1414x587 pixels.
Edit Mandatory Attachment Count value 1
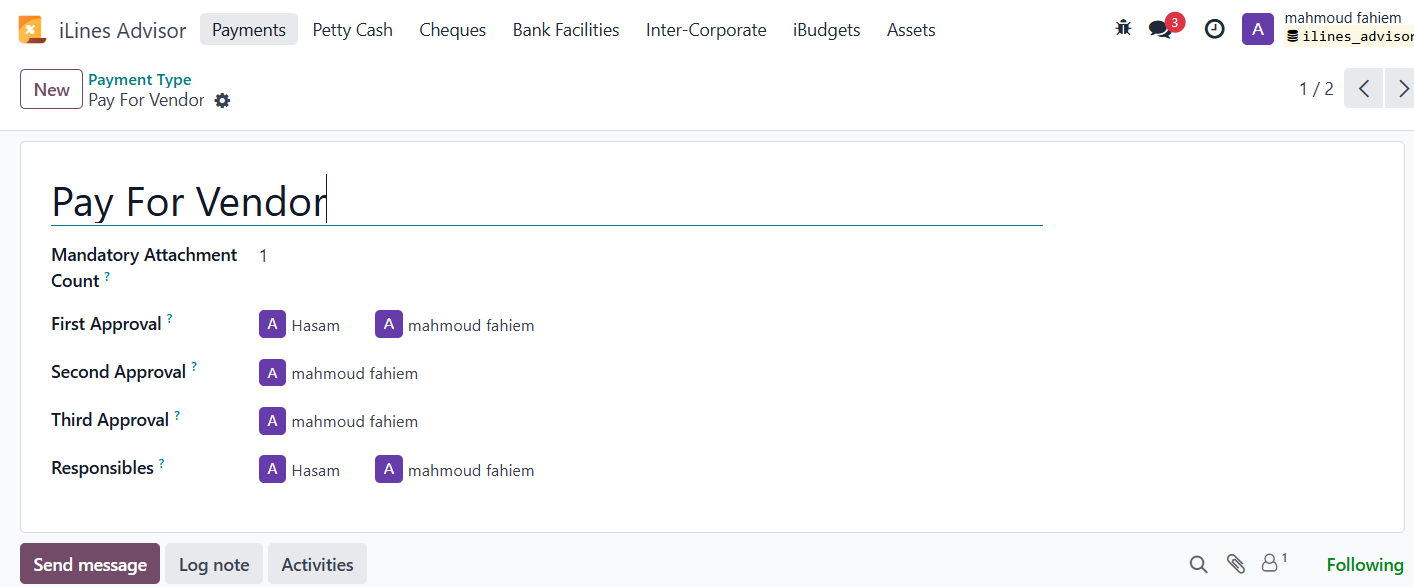[x=263, y=256]
